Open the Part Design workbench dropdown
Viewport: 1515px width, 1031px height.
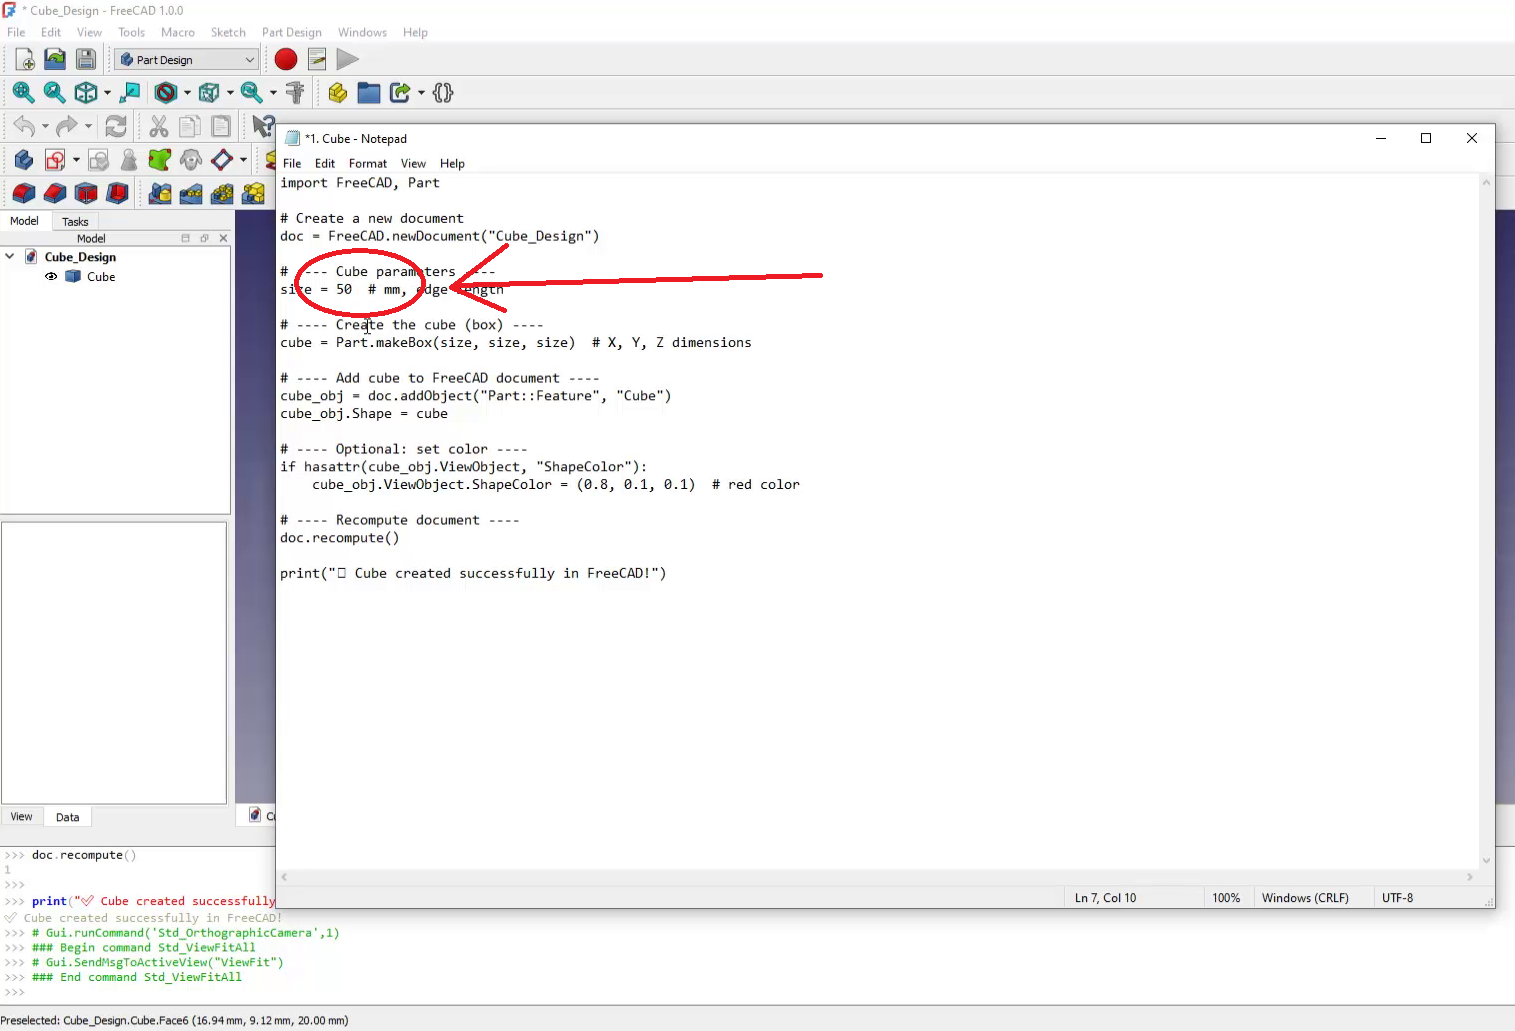tap(187, 60)
